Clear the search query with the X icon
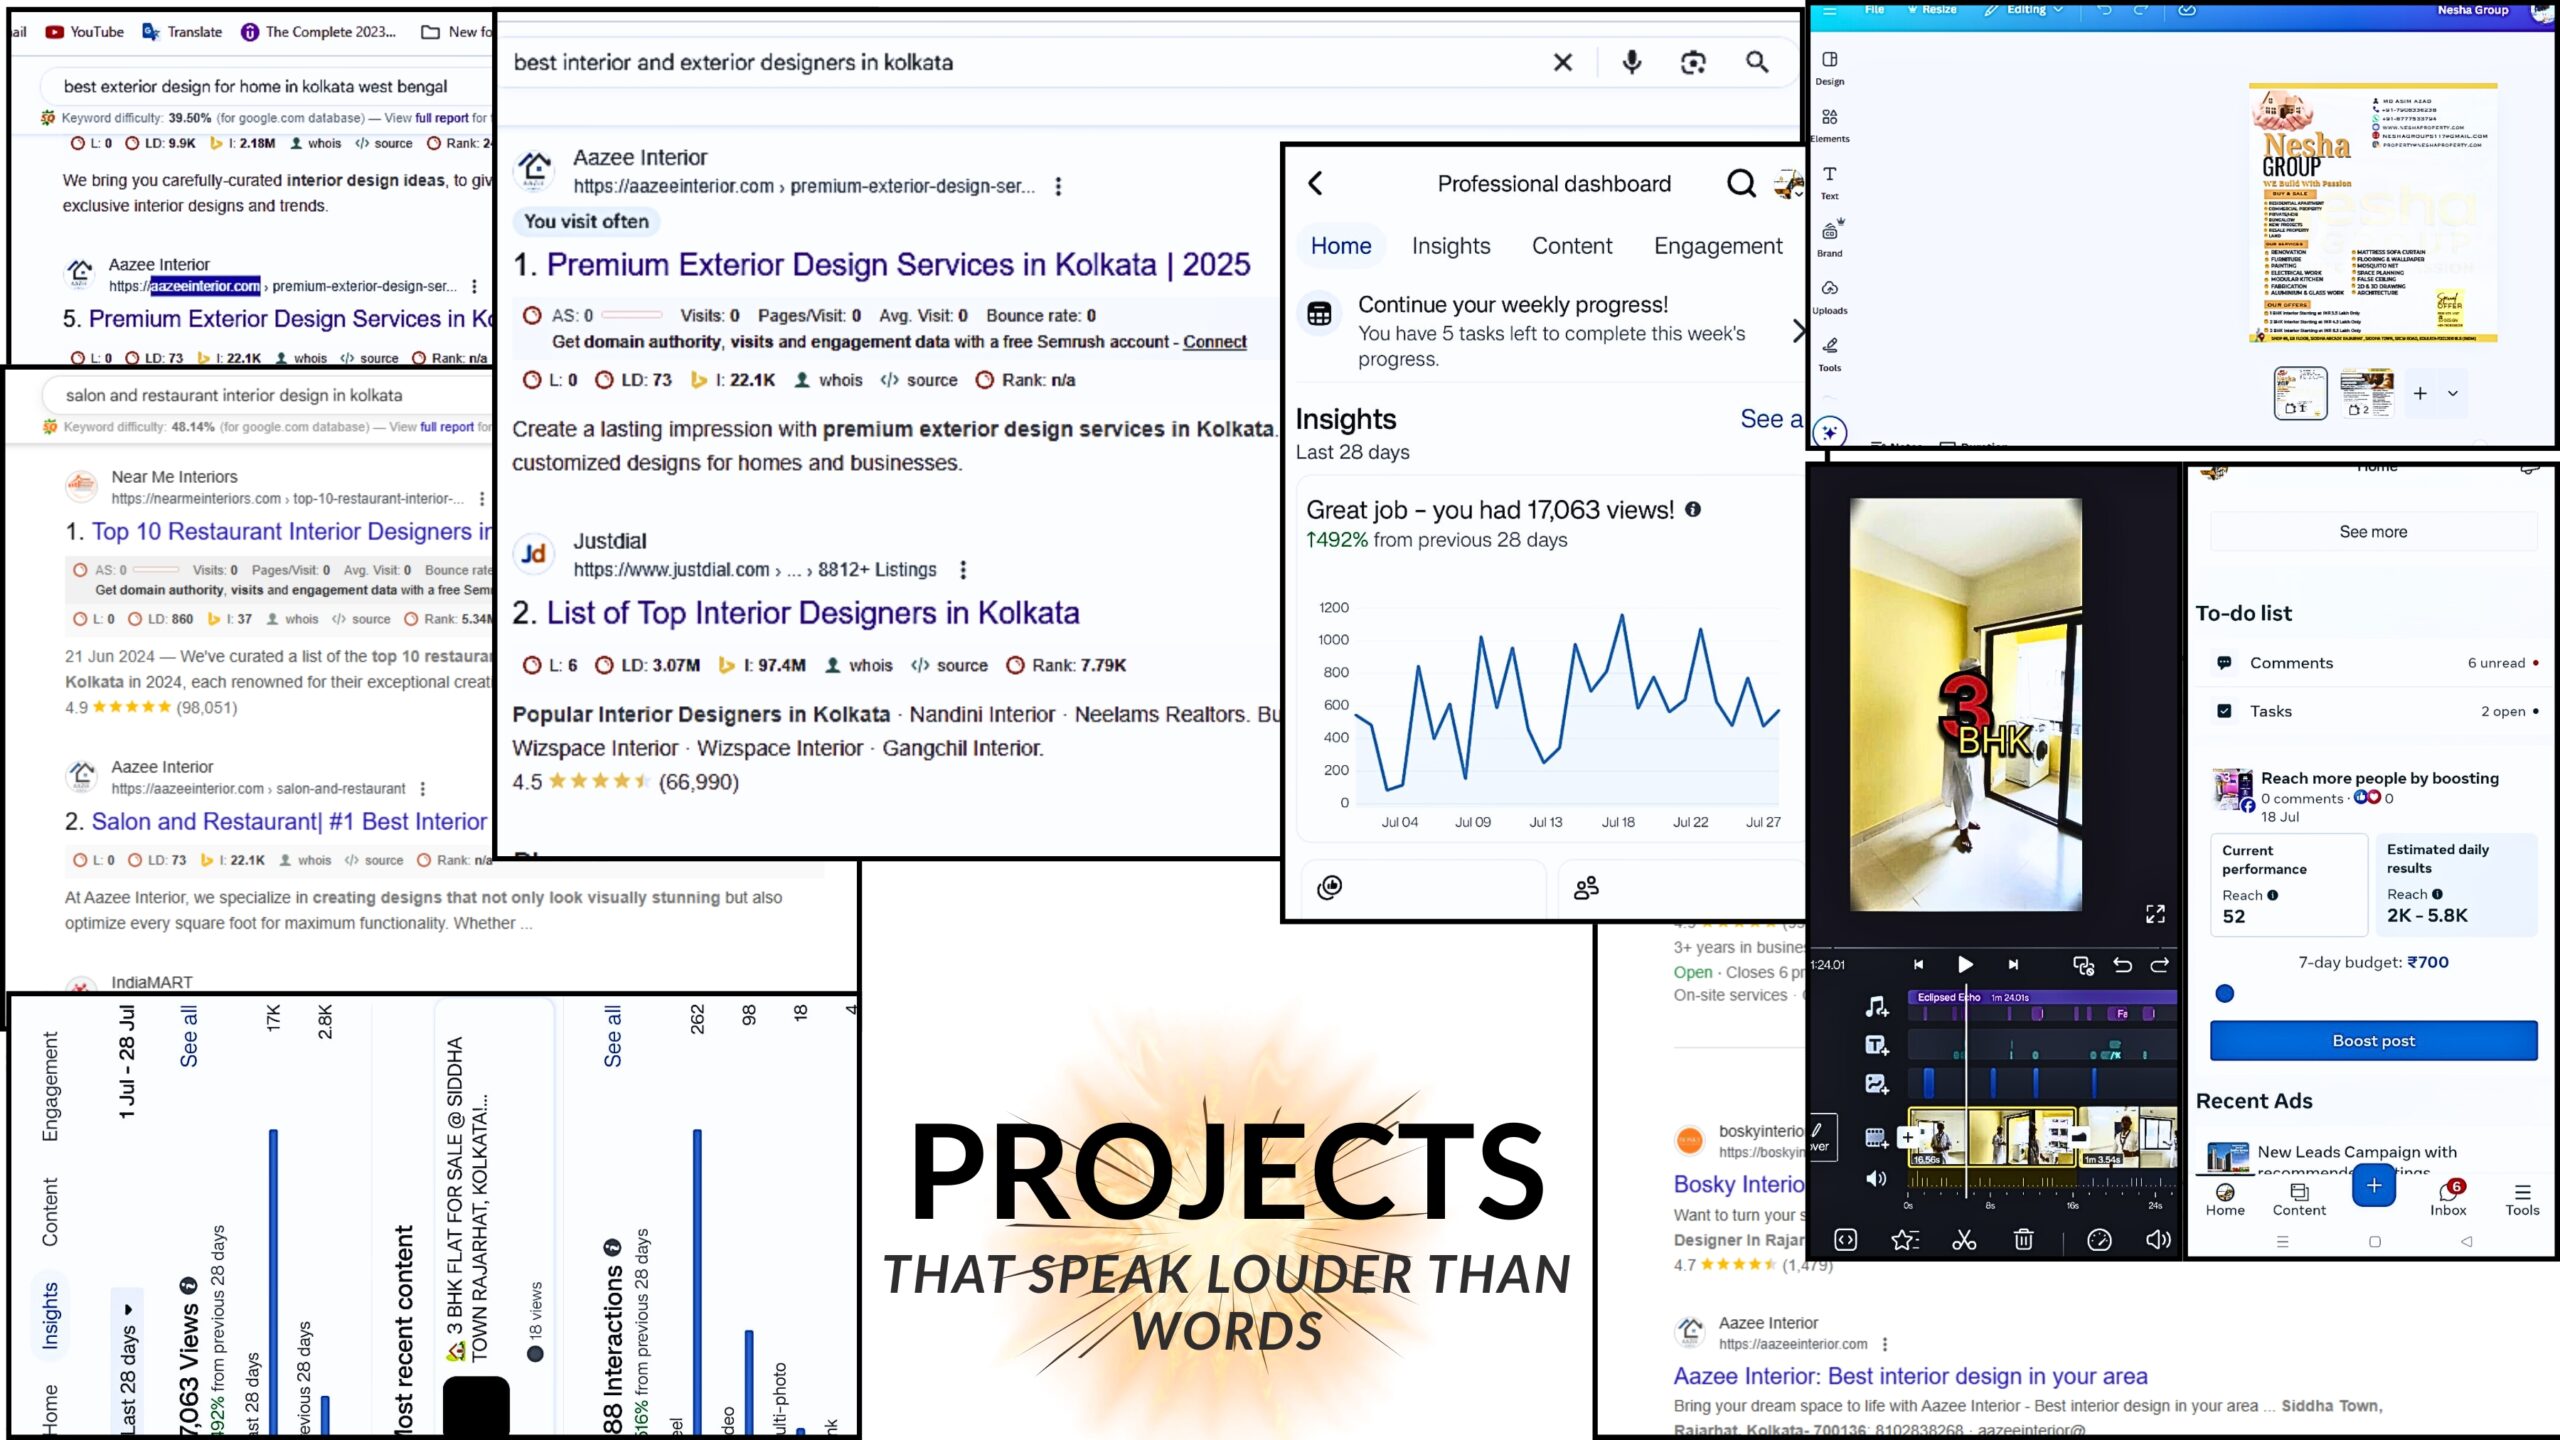This screenshot has width=2560, height=1440. click(1563, 62)
